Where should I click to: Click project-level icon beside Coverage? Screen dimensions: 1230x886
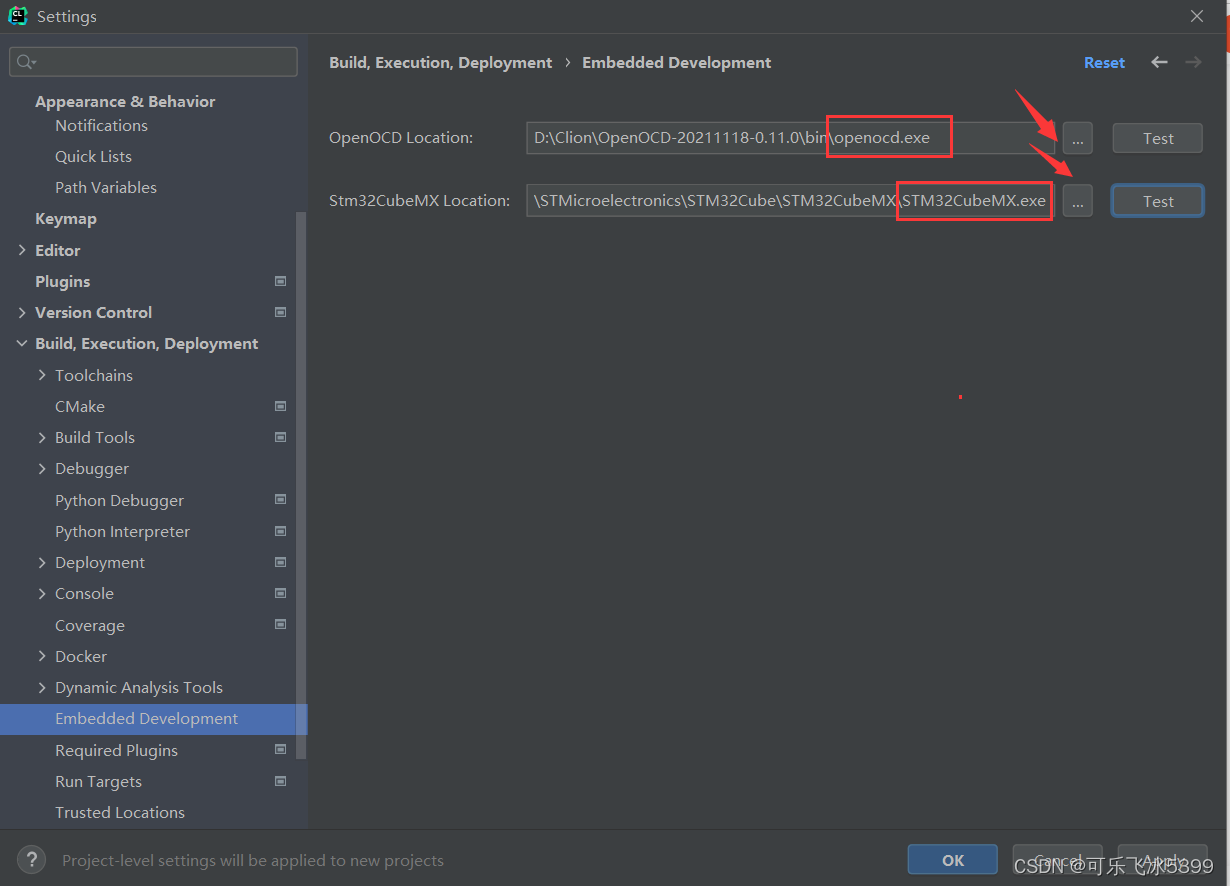pyautogui.click(x=280, y=624)
